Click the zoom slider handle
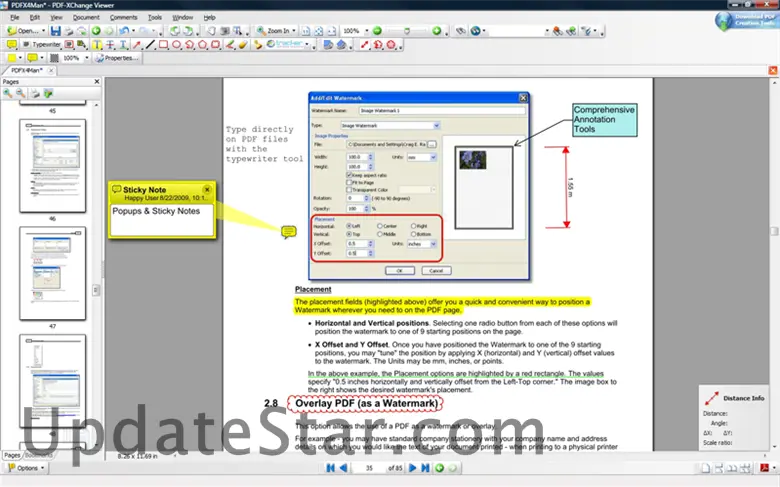Screen dimensions: 780x487 click(407, 31)
